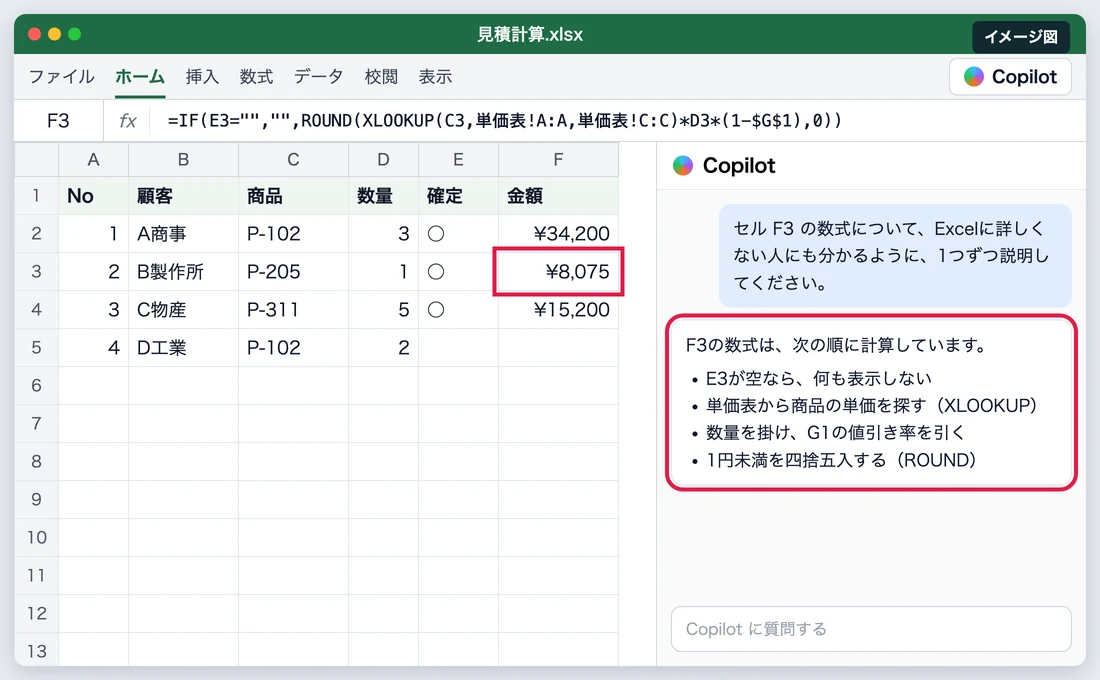The height and width of the screenshot is (680, 1100).
Task: Switch to the ホーム tab
Action: (x=140, y=76)
